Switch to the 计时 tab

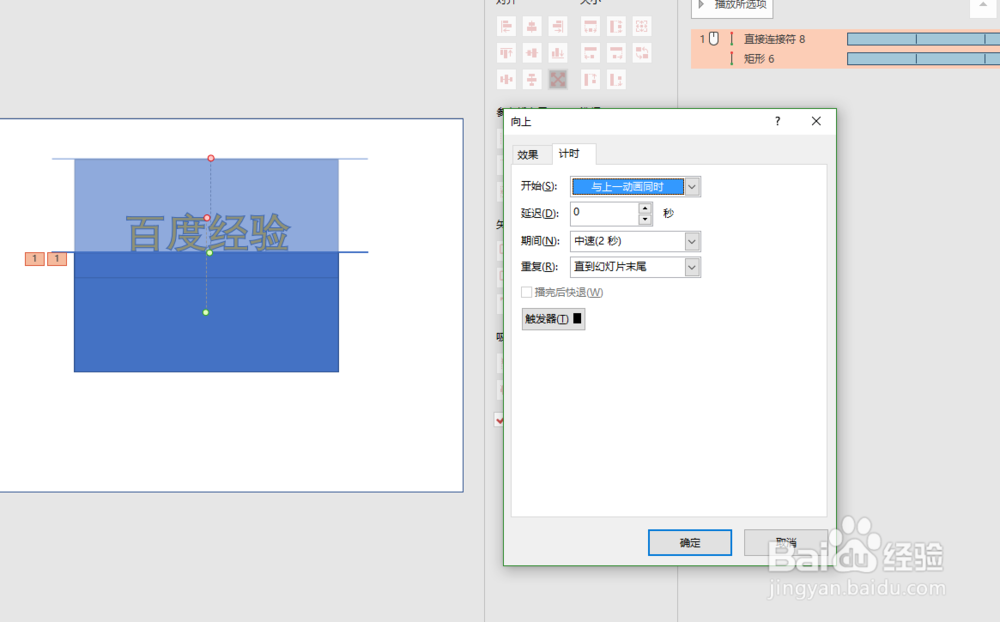569,154
